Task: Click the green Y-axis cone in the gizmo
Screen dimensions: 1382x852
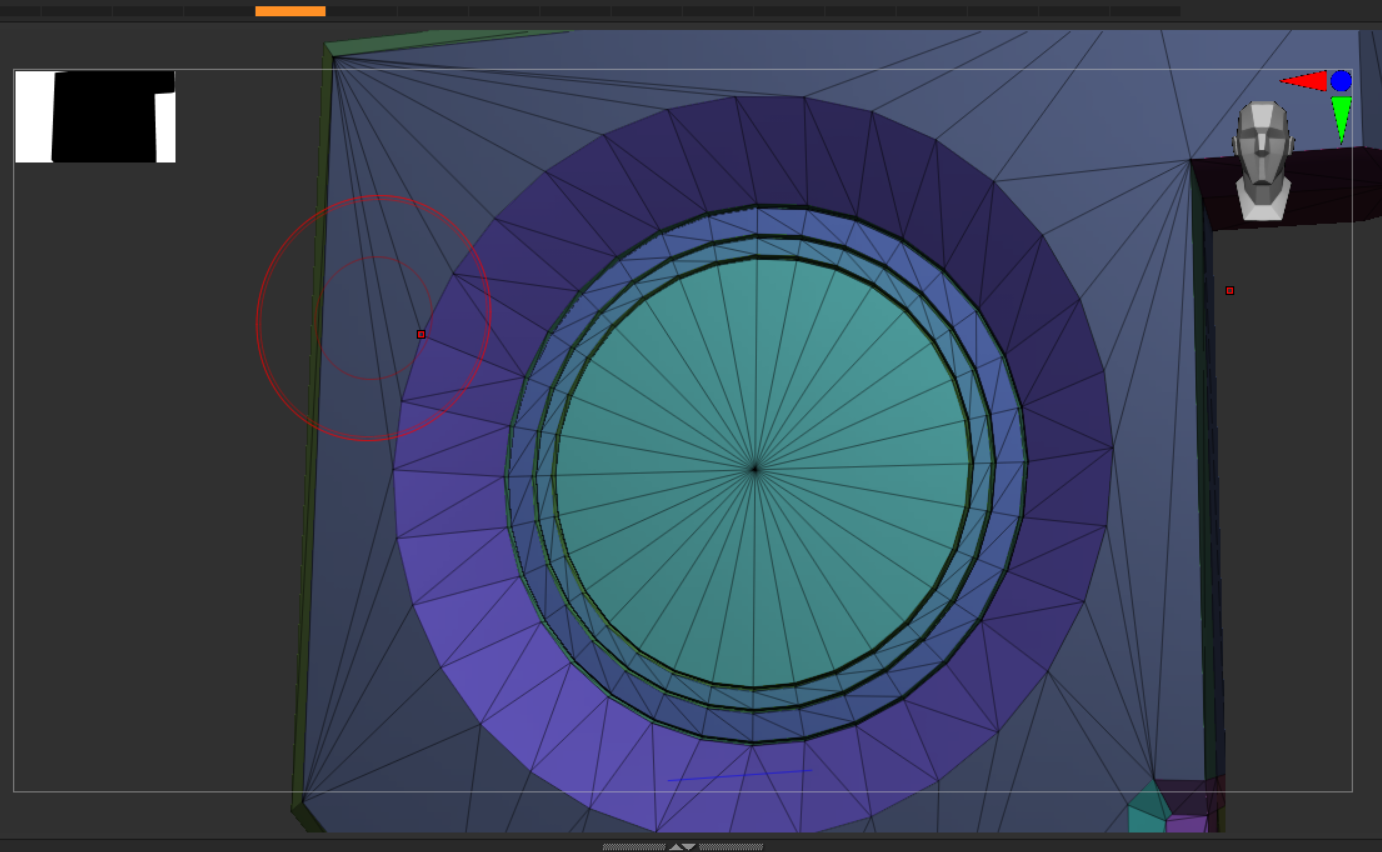Action: tap(1341, 119)
